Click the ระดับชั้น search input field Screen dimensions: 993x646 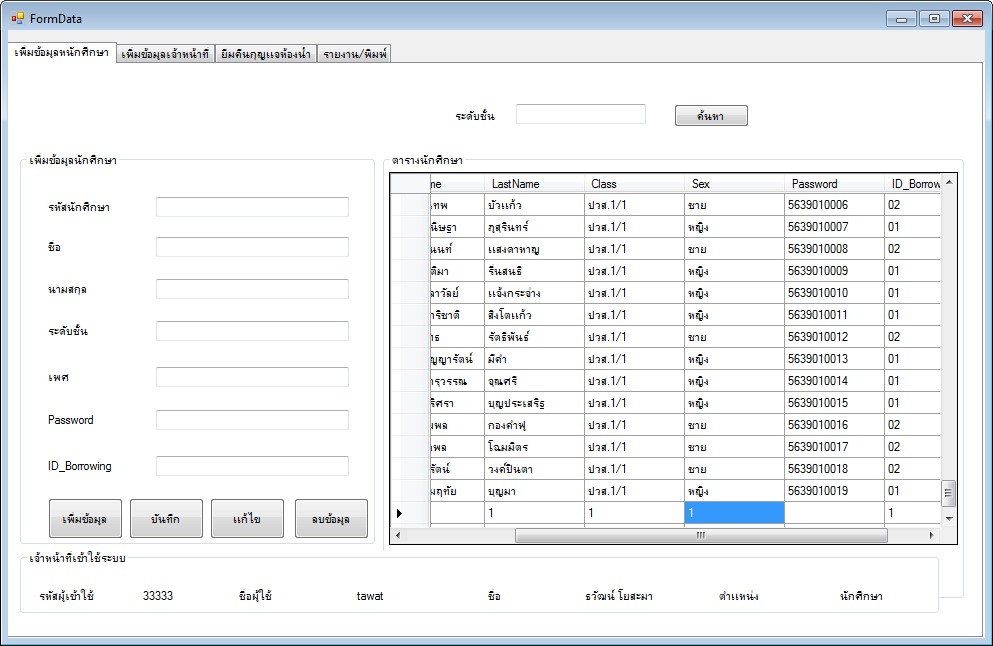coord(581,114)
